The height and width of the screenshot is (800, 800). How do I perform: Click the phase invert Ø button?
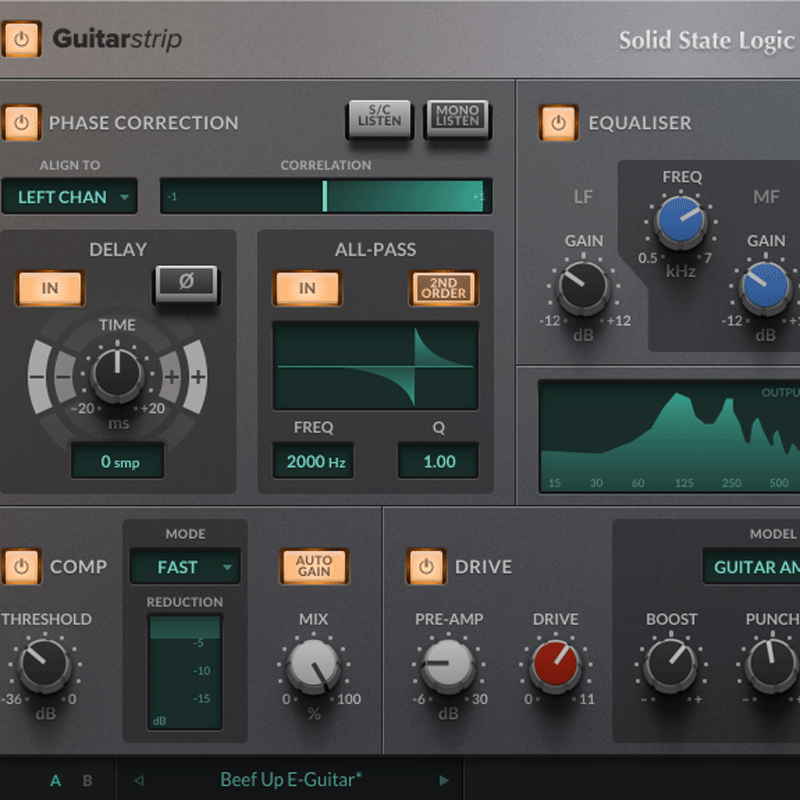(x=185, y=284)
